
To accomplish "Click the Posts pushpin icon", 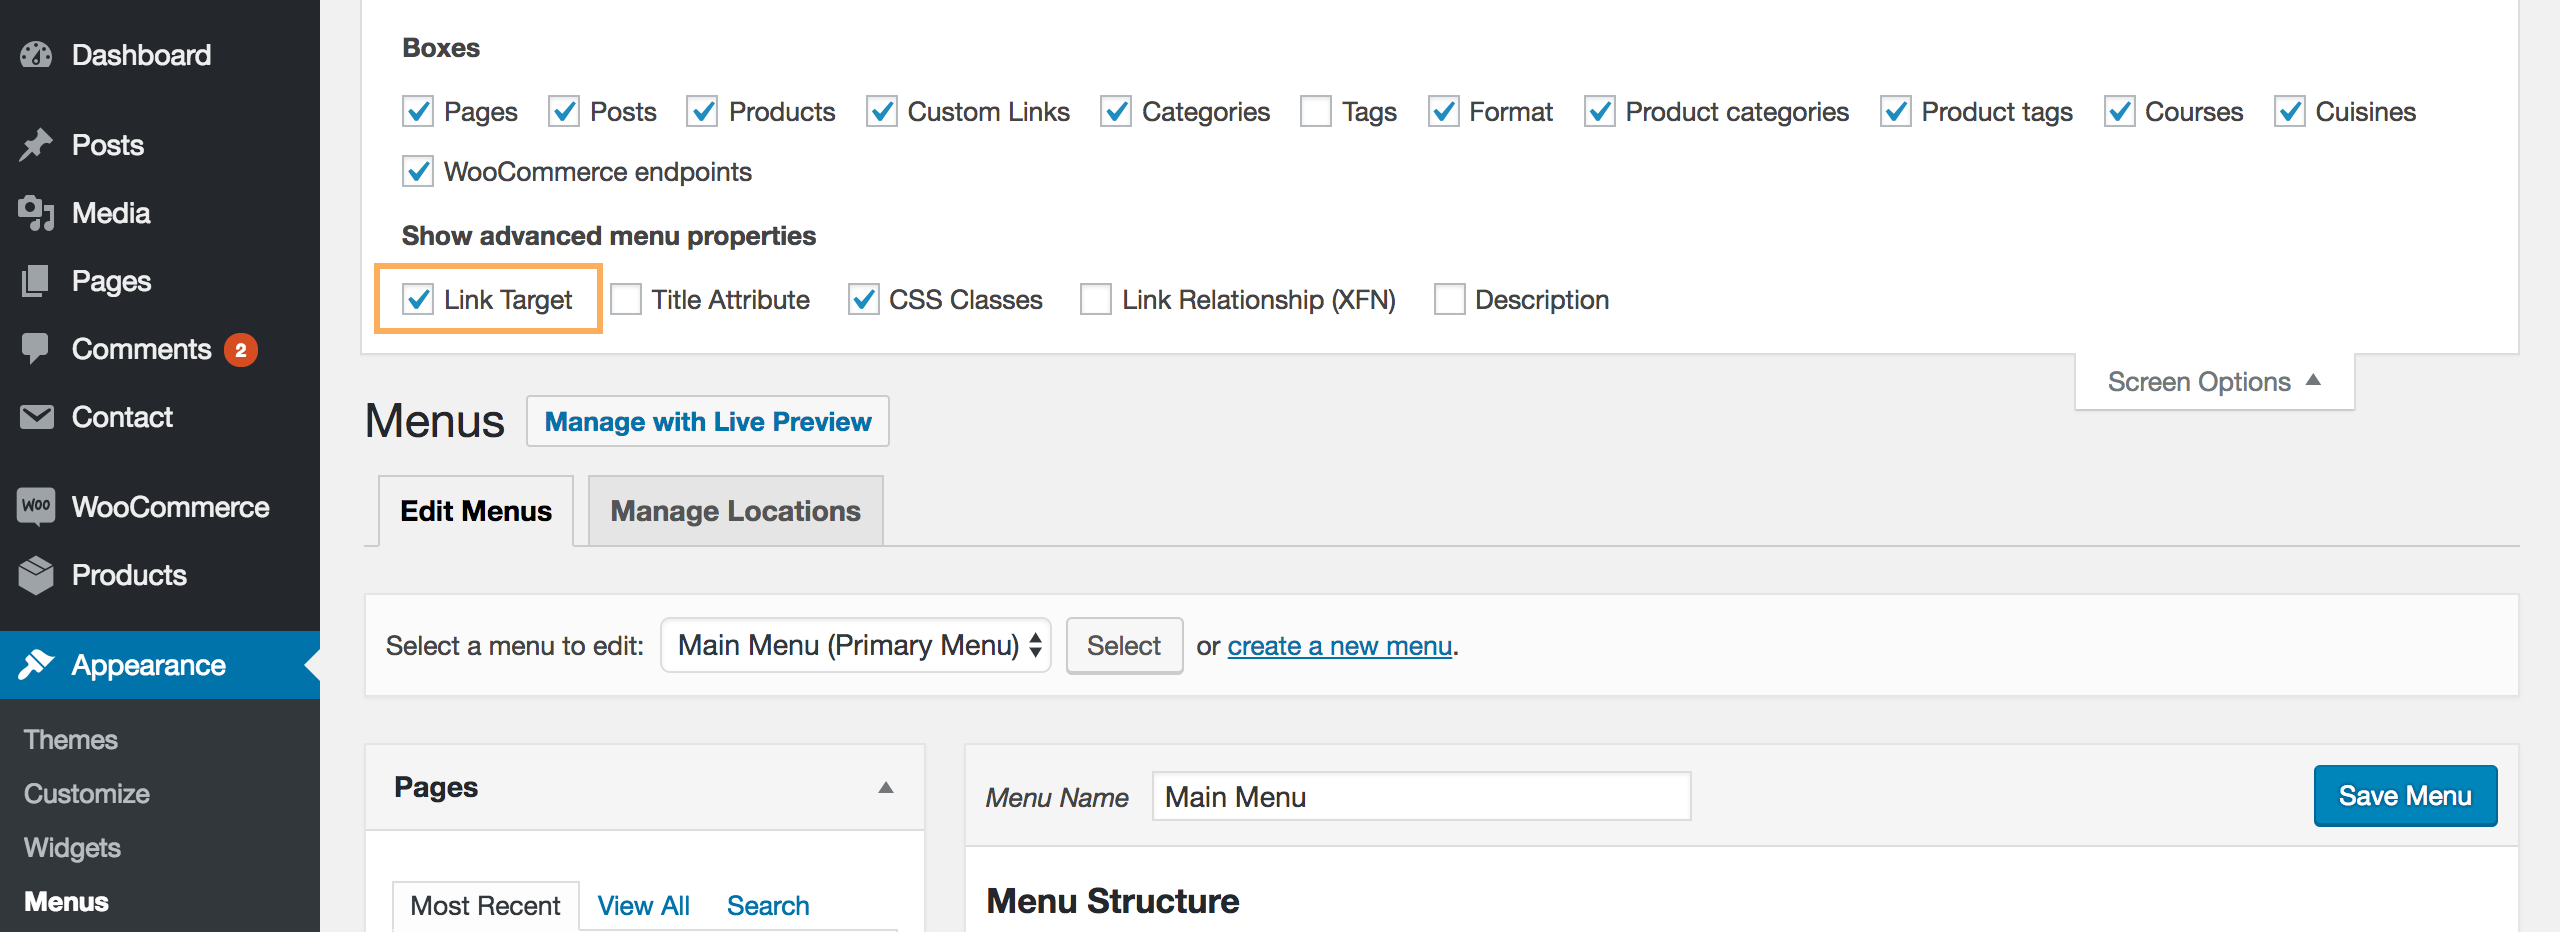I will click(x=36, y=145).
